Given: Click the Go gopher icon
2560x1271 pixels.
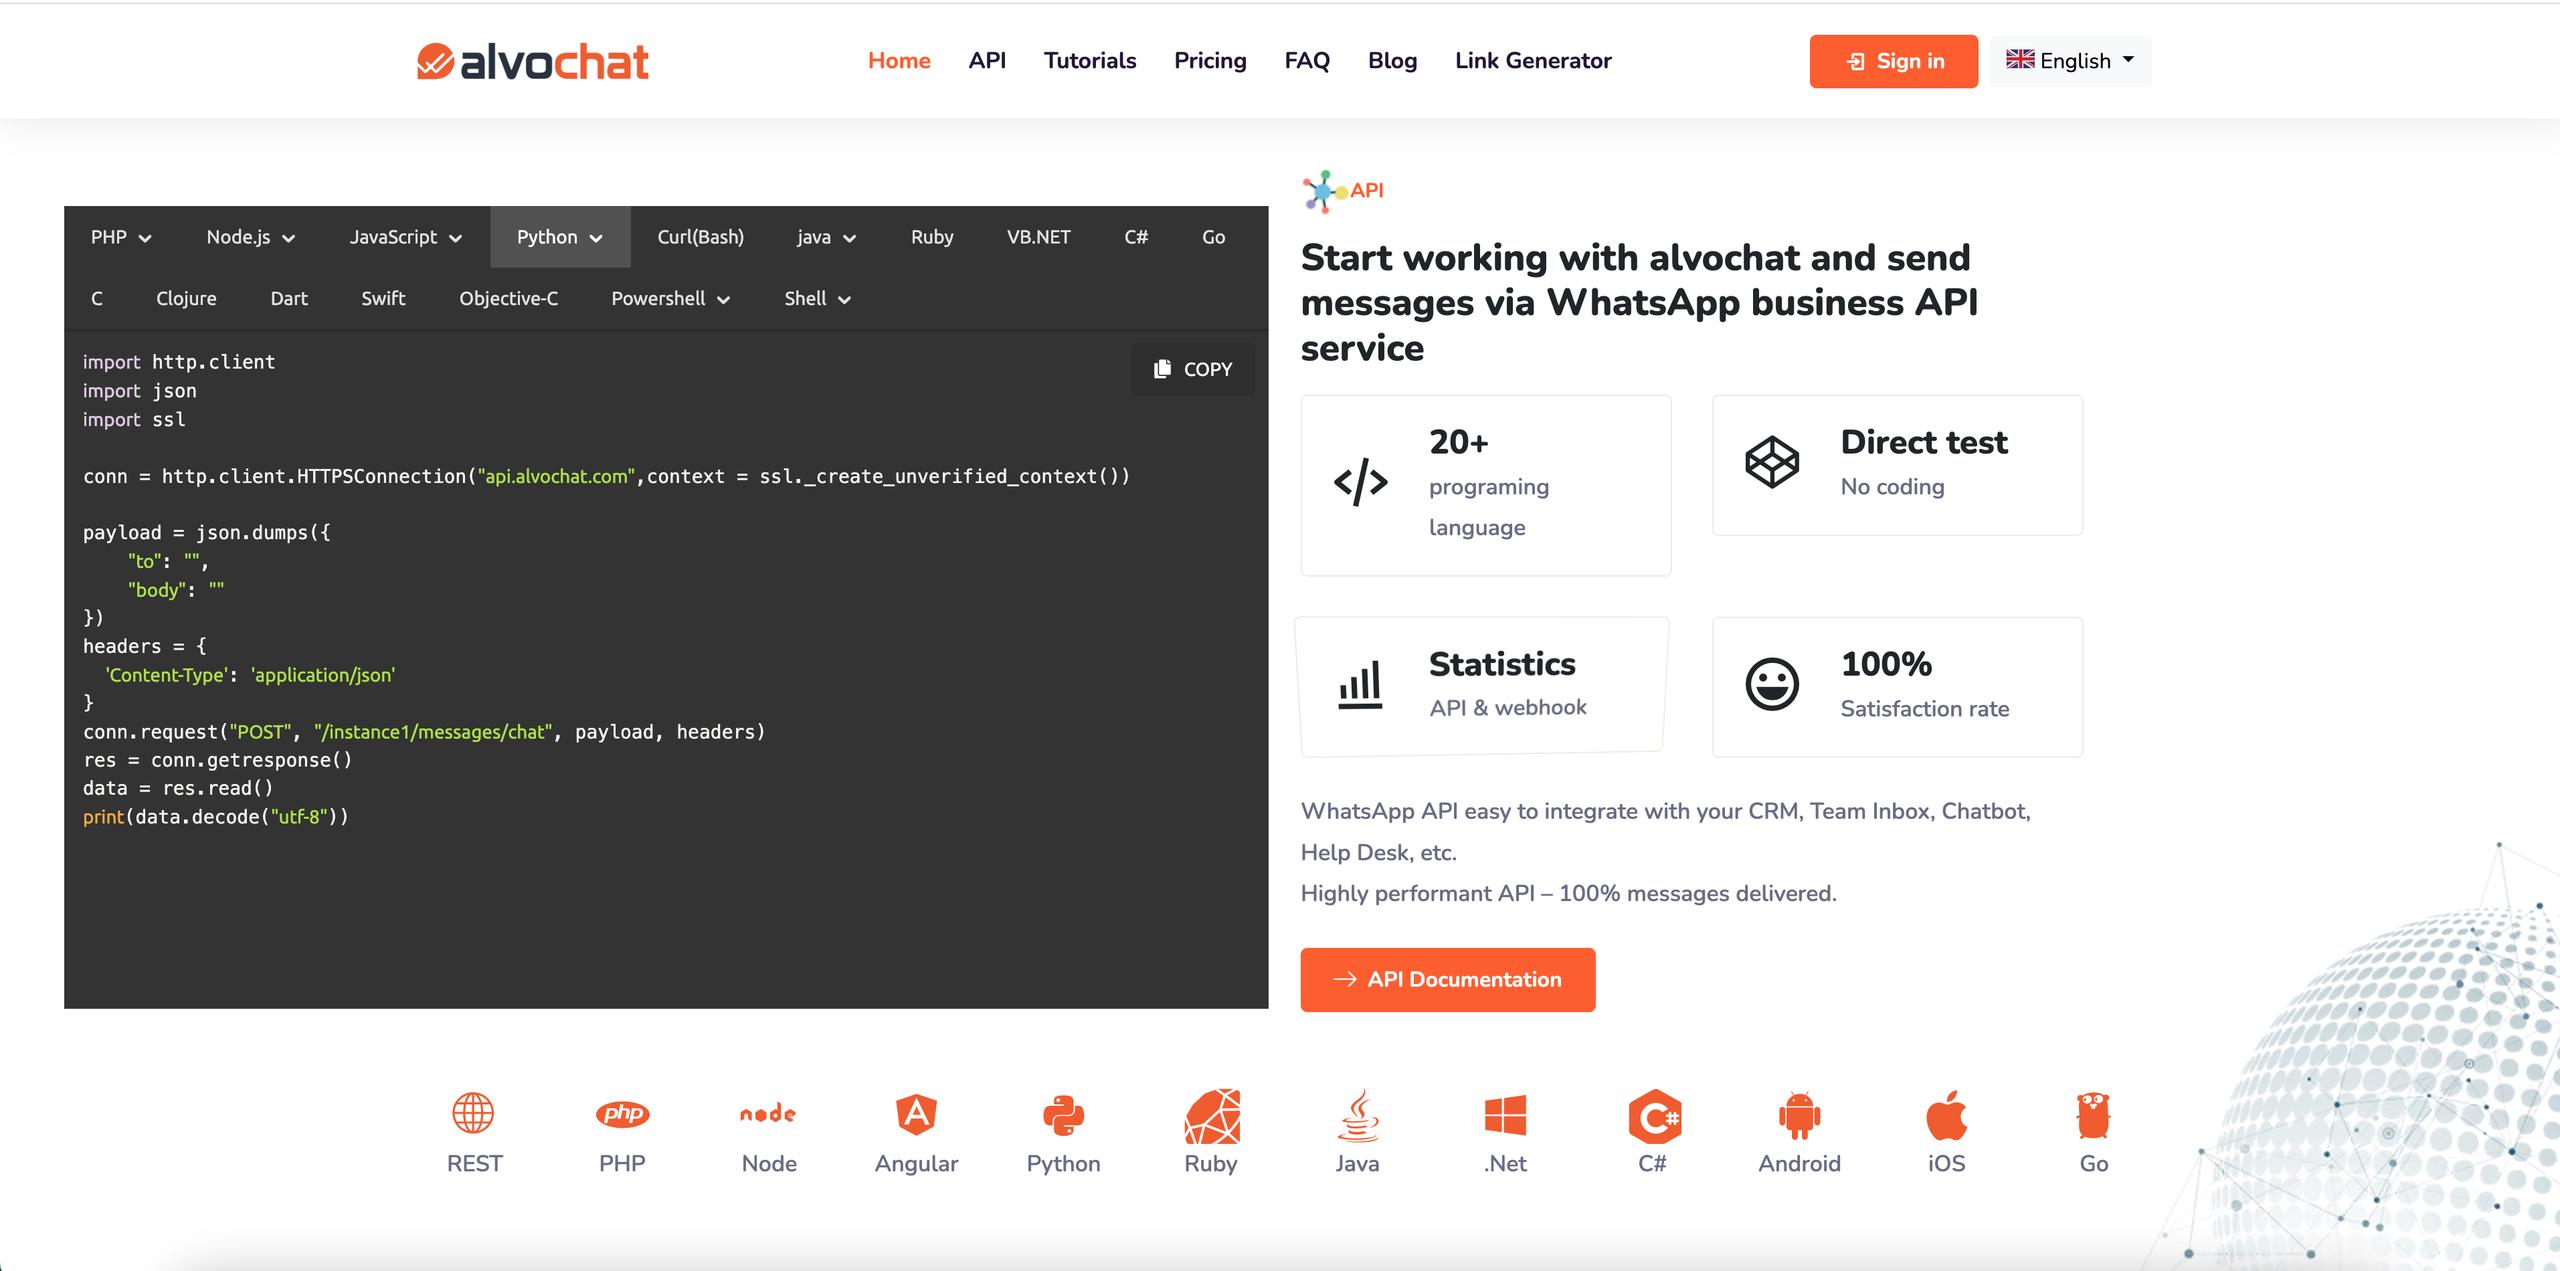Looking at the screenshot, I should coord(2093,1114).
